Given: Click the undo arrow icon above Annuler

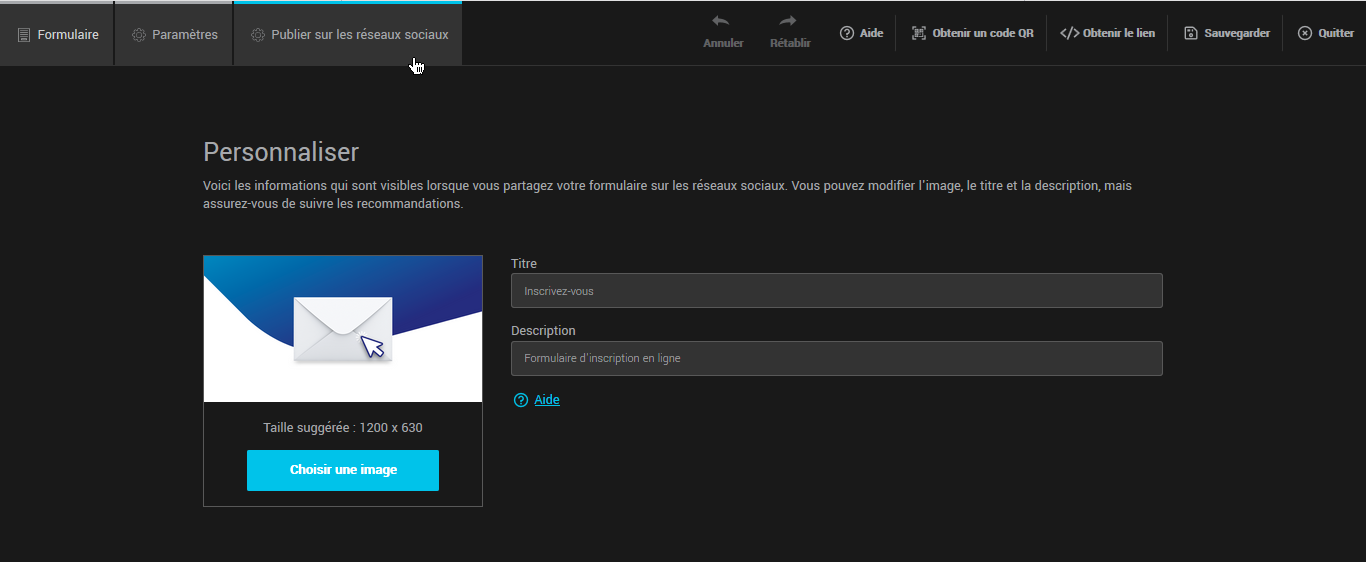Looking at the screenshot, I should (x=721, y=22).
